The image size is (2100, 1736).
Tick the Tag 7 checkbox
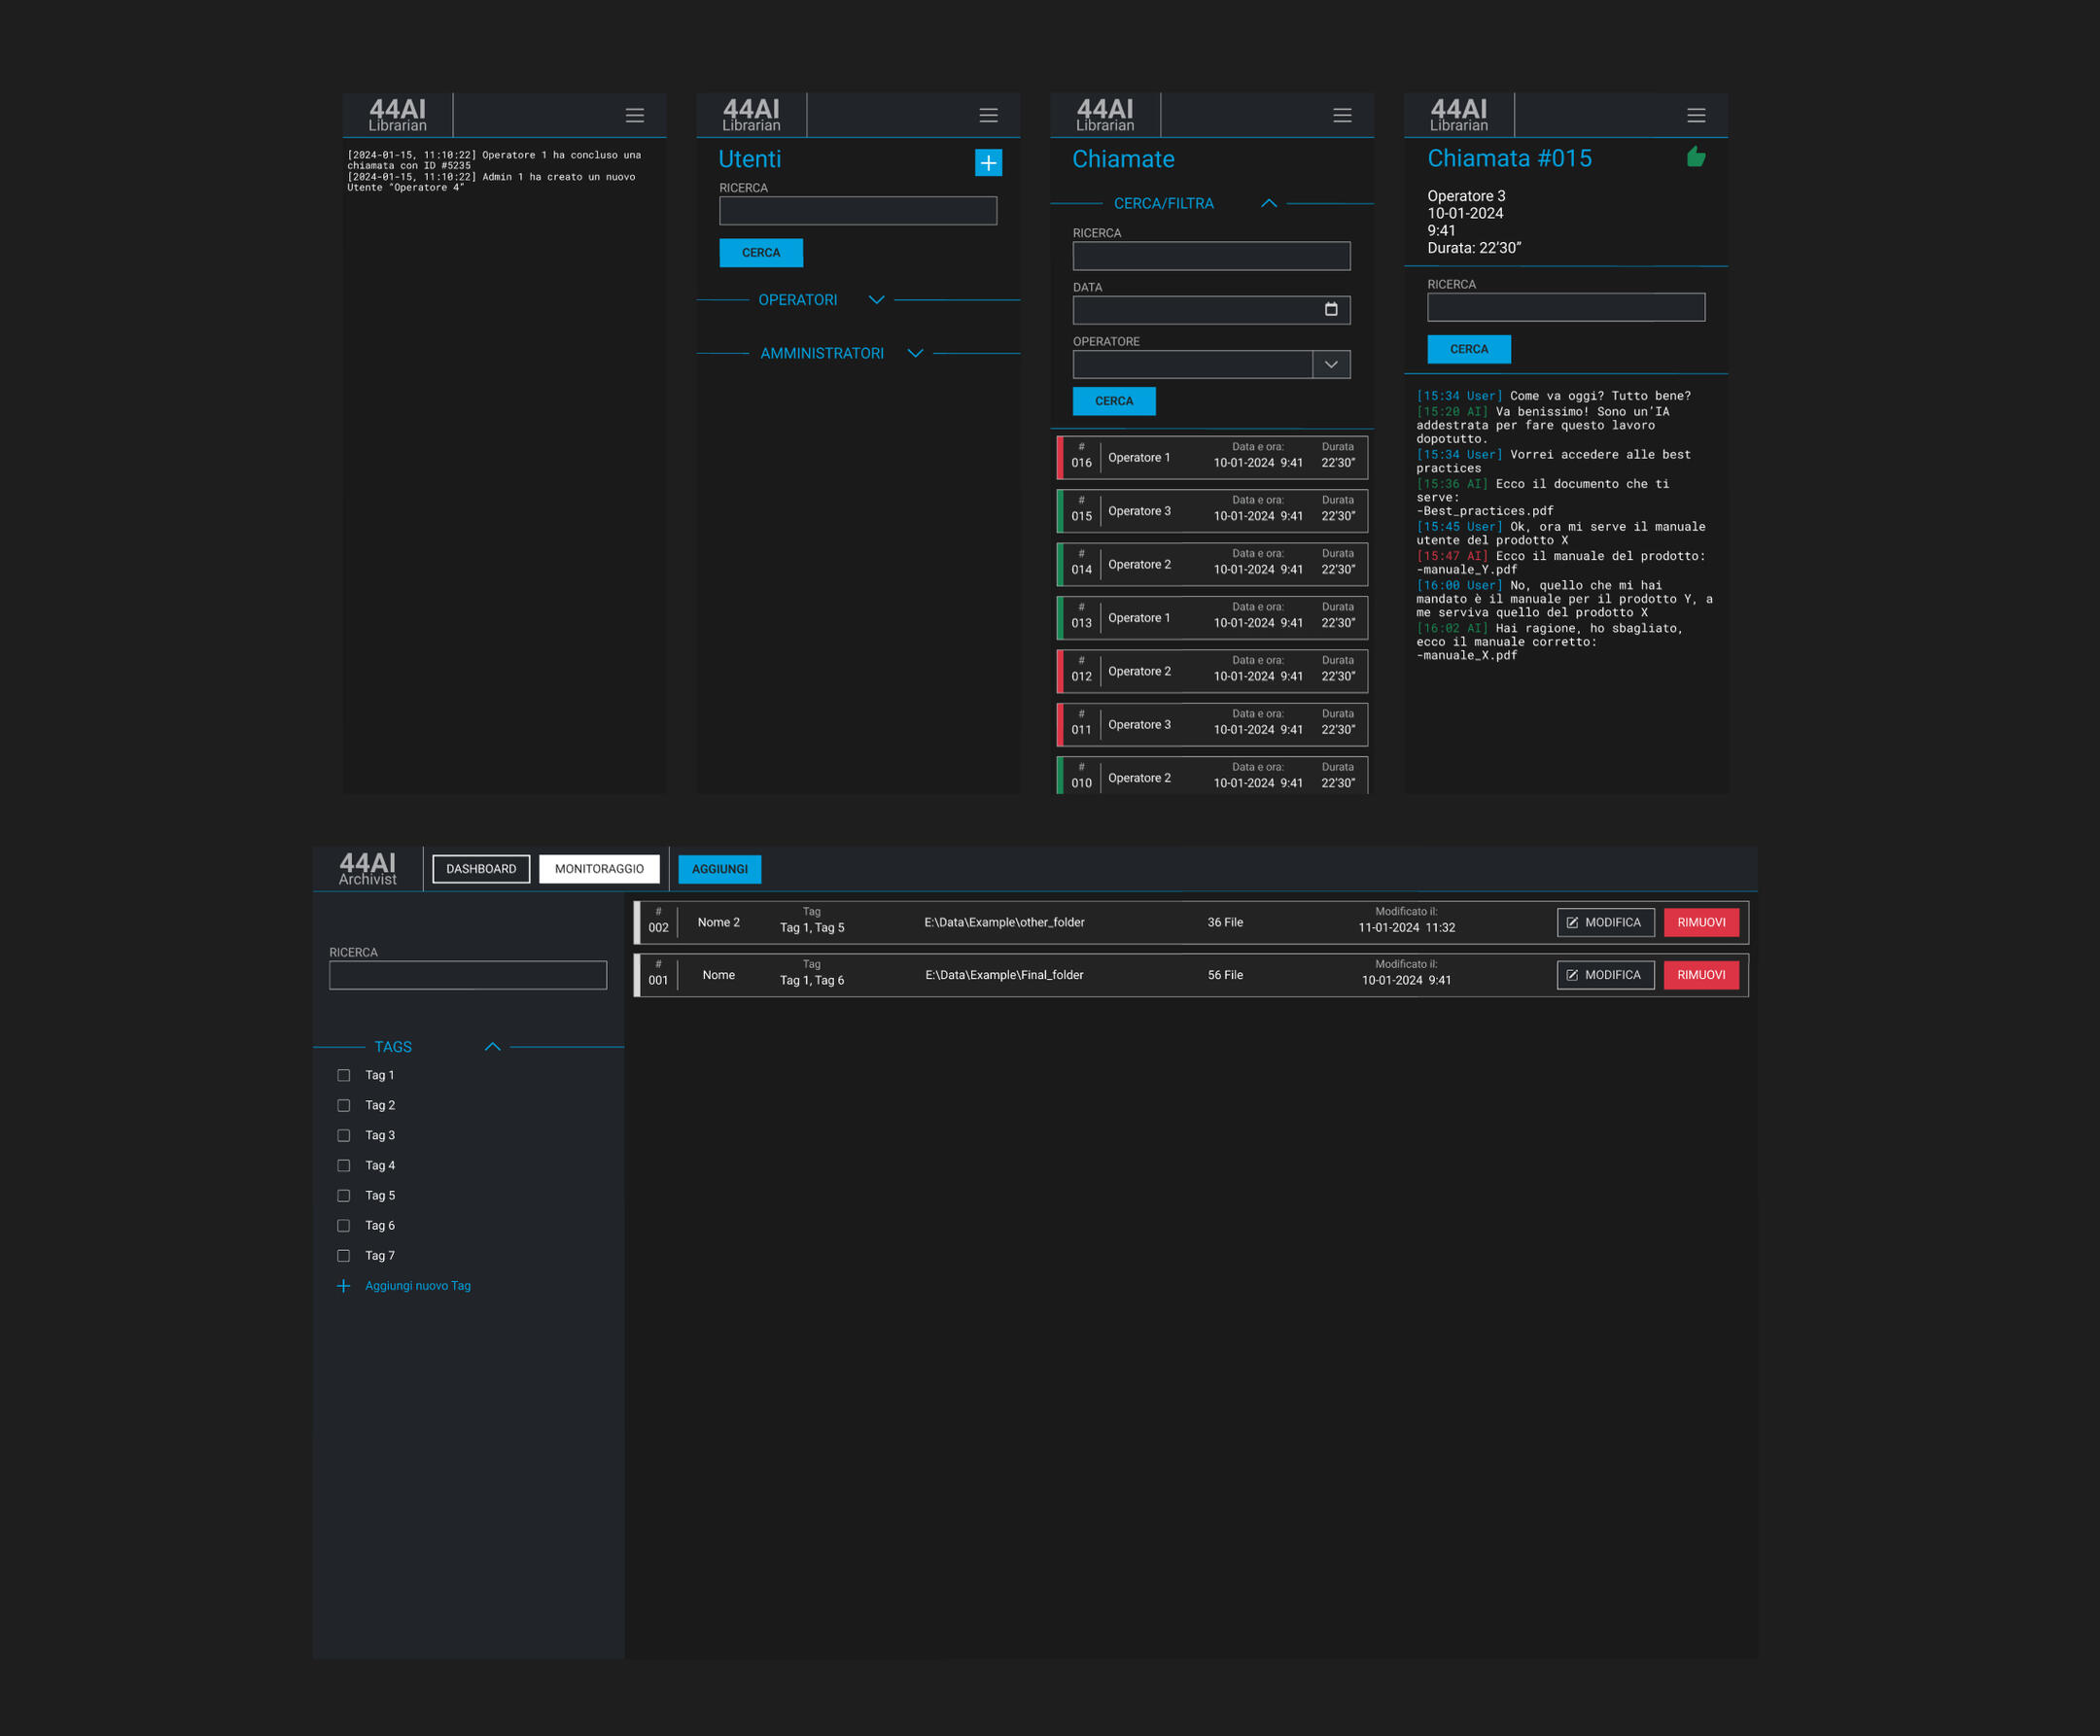pyautogui.click(x=344, y=1255)
